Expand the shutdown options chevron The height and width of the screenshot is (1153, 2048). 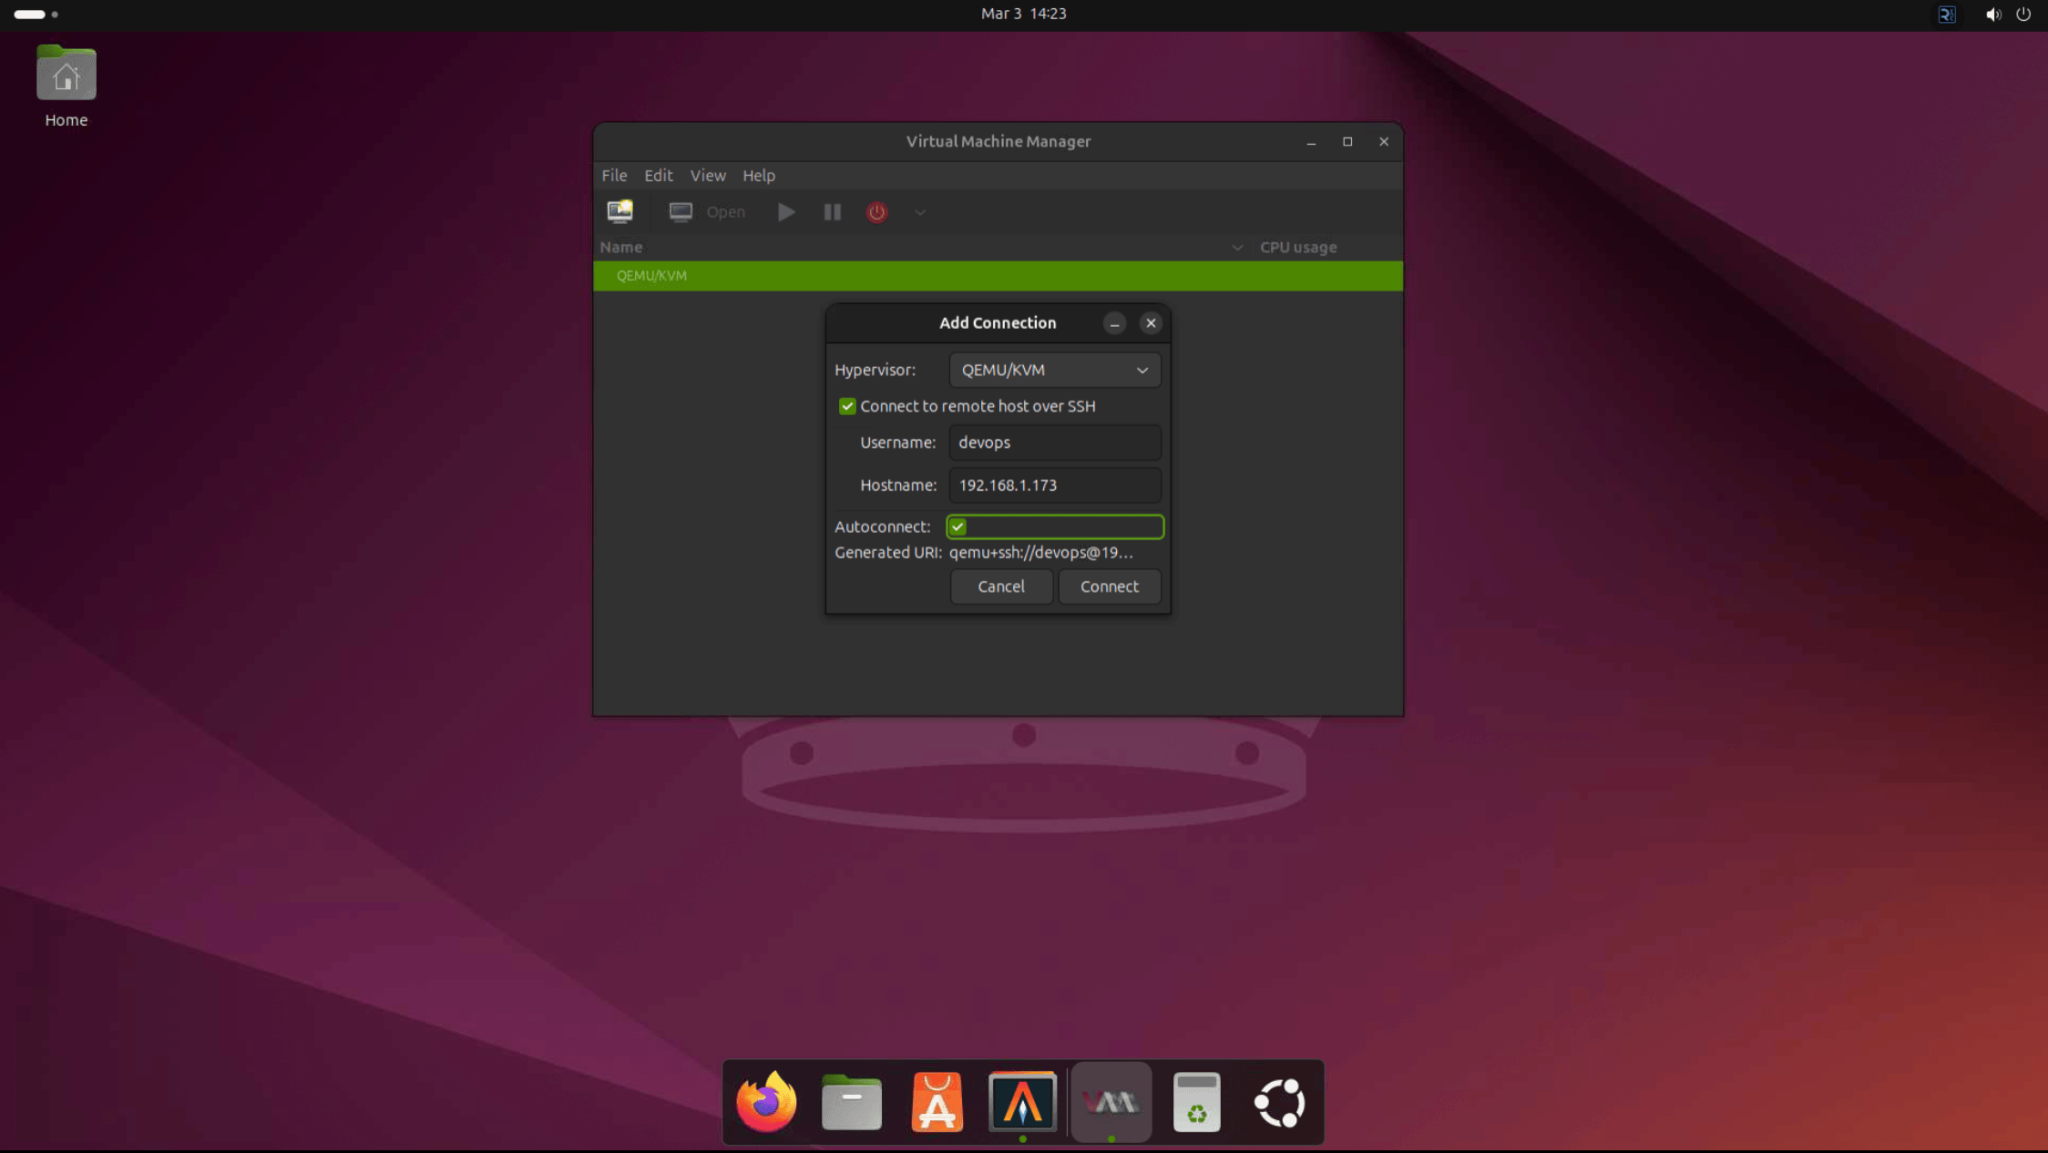coord(919,212)
